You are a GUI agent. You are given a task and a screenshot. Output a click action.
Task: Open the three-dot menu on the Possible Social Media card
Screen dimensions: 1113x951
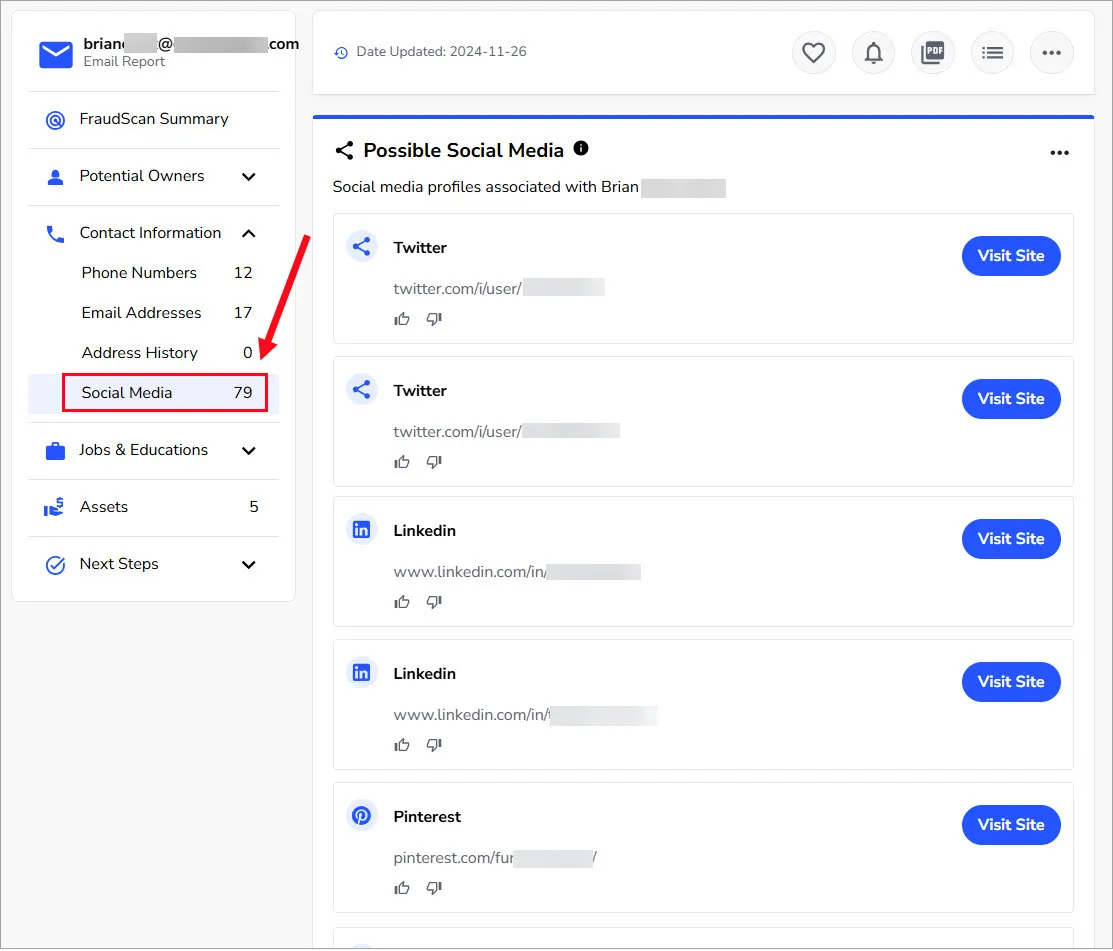[x=1060, y=152]
